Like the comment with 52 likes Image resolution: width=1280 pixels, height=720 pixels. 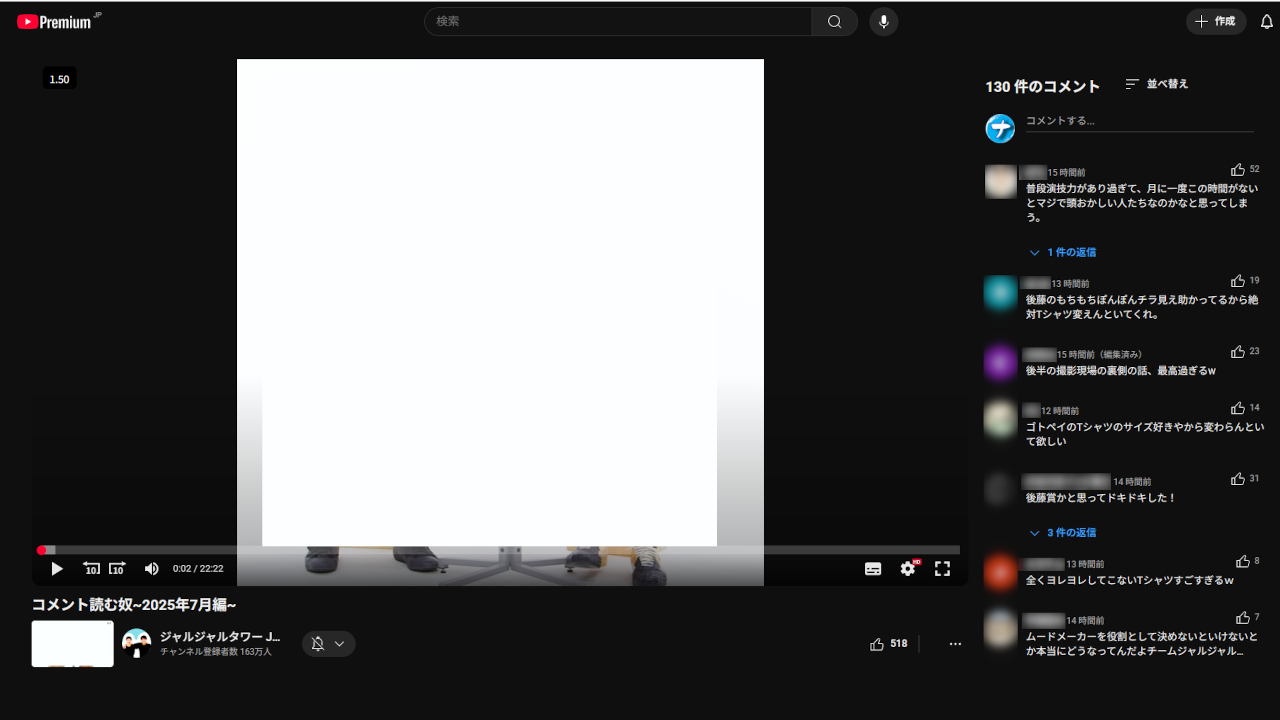tap(1238, 170)
